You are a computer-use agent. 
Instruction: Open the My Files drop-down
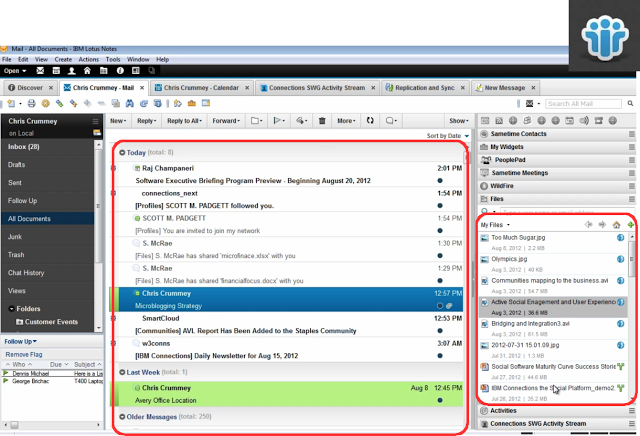(495, 225)
